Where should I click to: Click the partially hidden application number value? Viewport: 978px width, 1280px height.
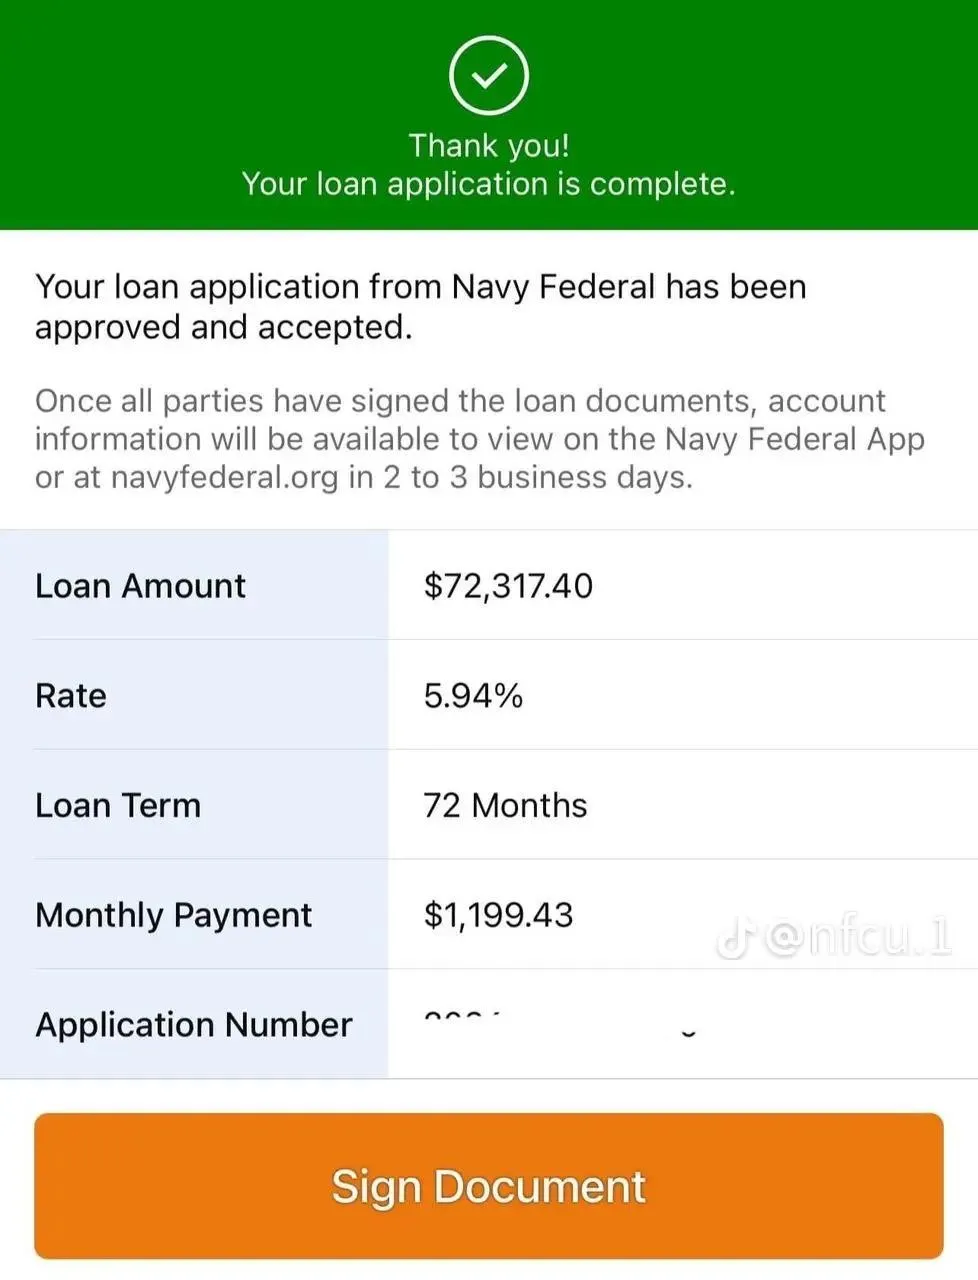coord(462,1020)
